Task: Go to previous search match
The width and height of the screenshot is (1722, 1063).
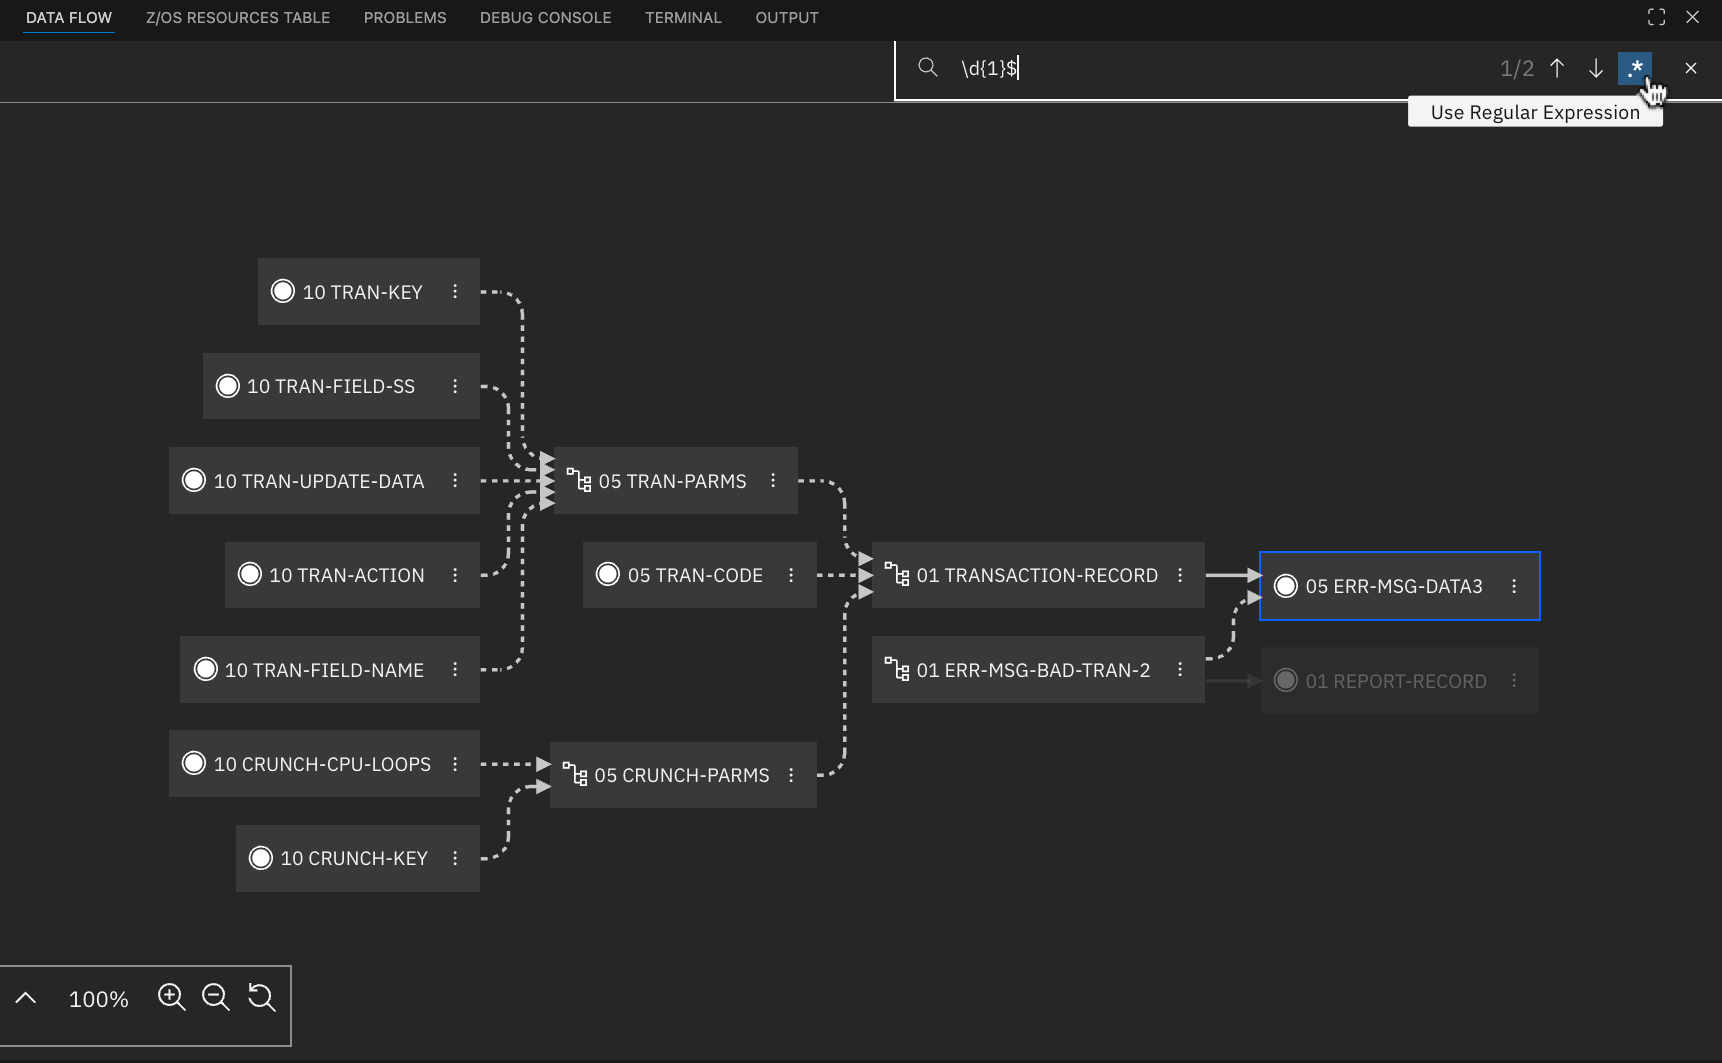Action: coord(1557,68)
